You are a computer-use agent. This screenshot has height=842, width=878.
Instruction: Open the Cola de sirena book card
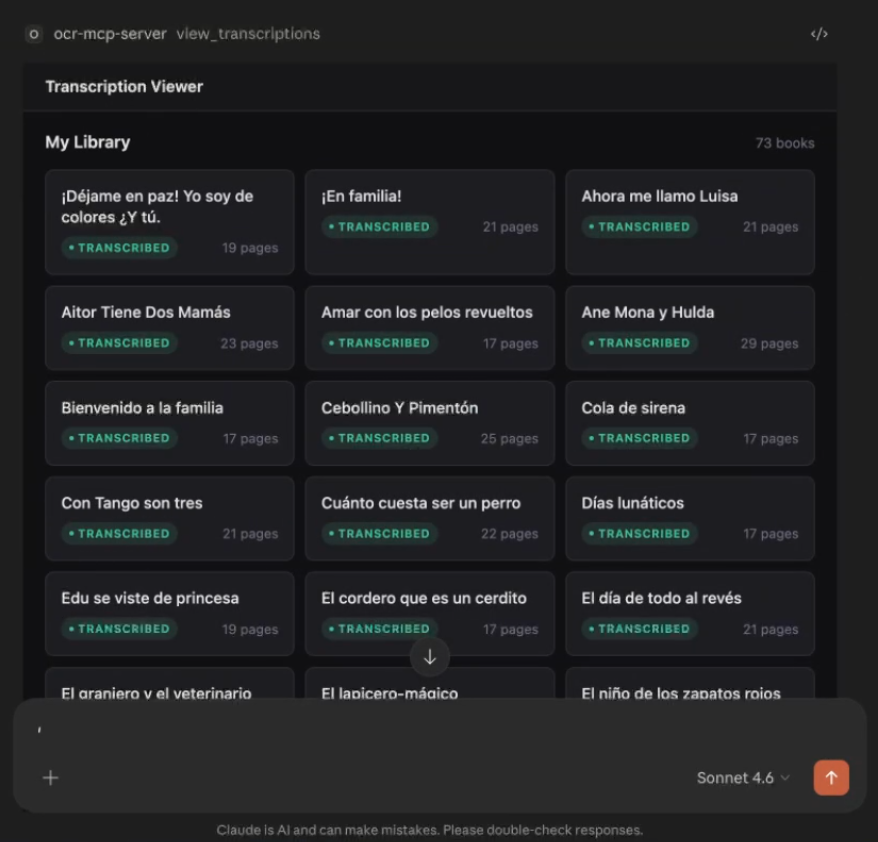tap(690, 423)
